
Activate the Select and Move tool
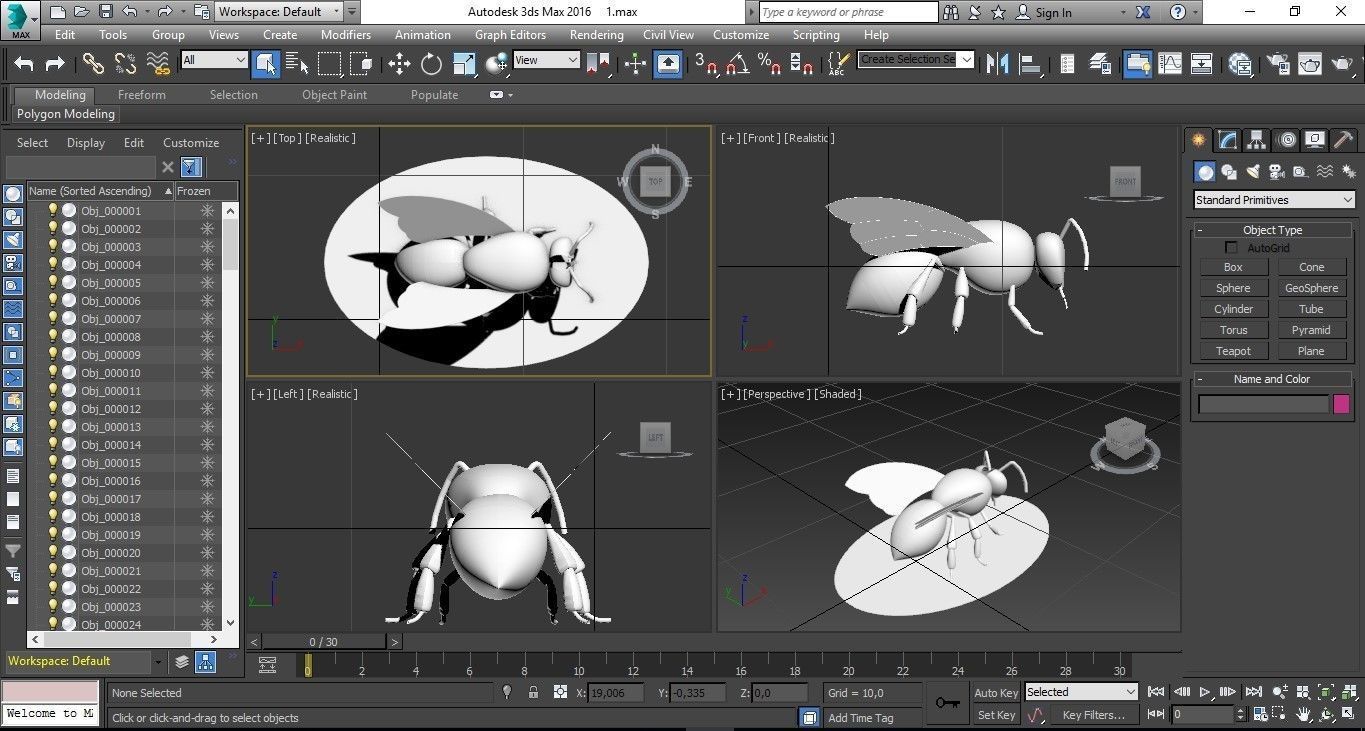tap(399, 64)
